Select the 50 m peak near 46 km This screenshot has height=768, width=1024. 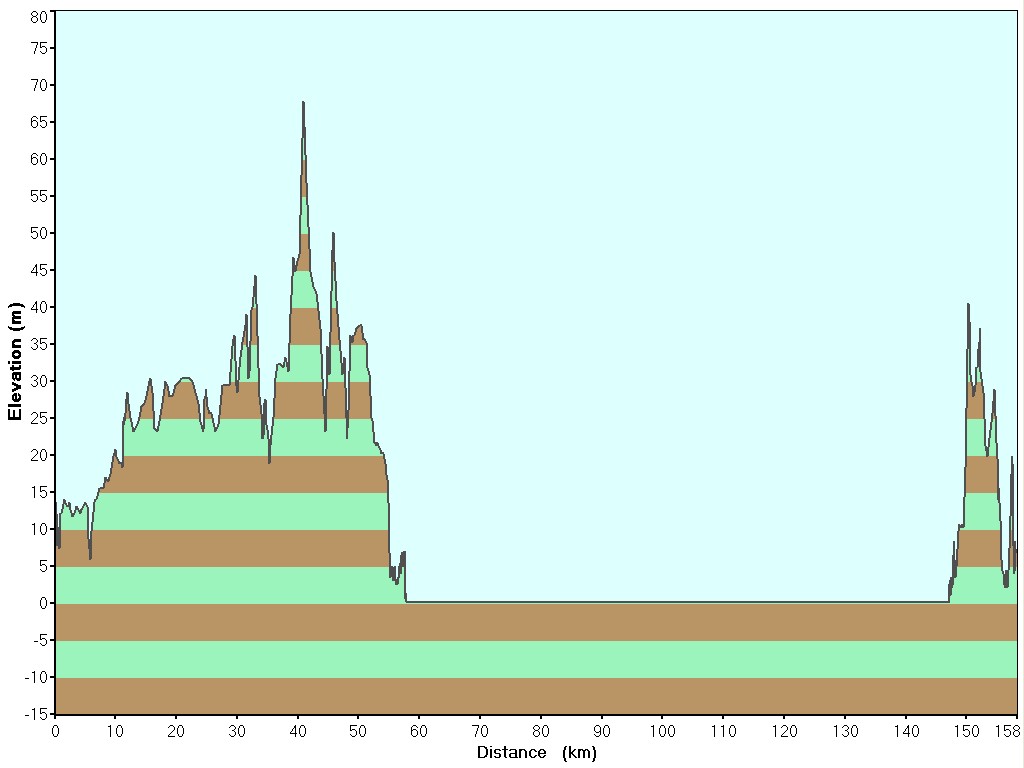pos(333,234)
